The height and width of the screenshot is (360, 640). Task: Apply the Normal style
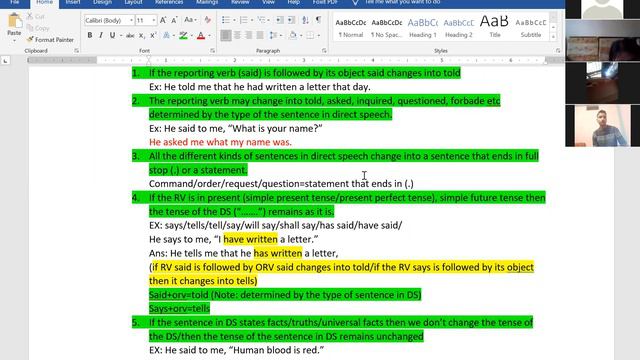[351, 28]
